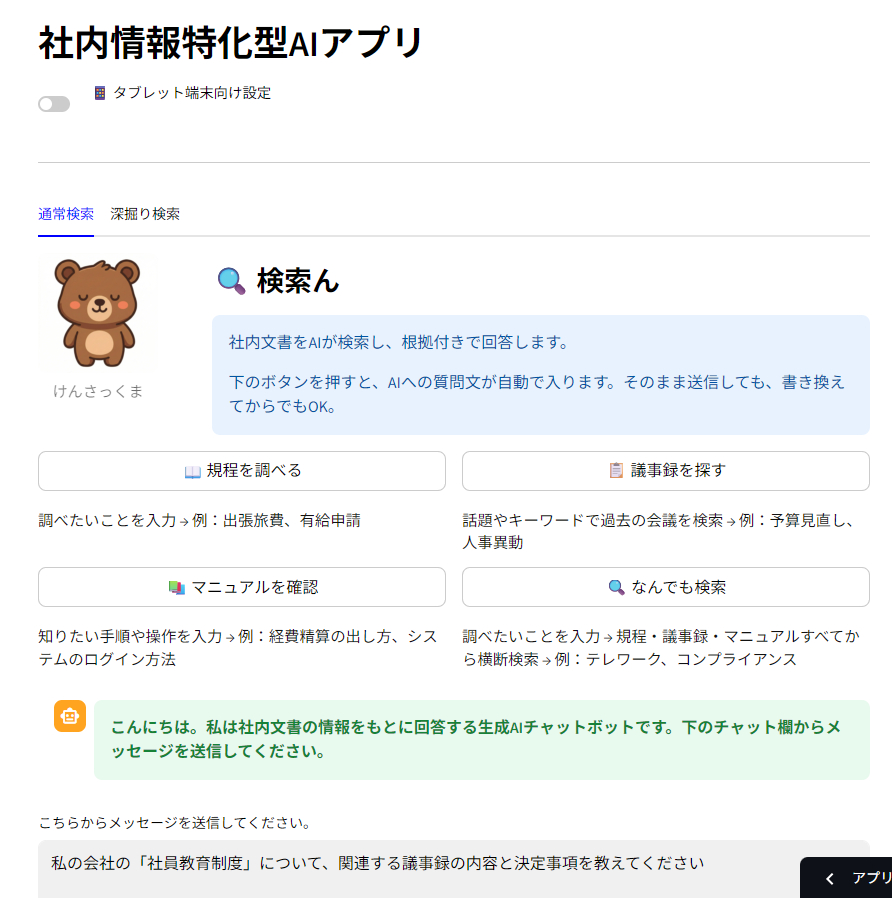Click the orange chatbot avatar icon
This screenshot has width=892, height=898.
[70, 716]
